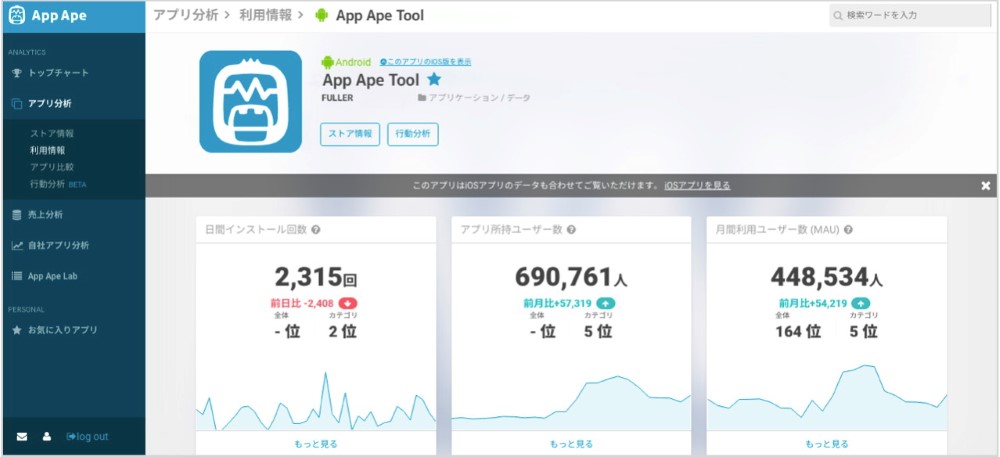
Task: Click the large App Ape Tool app icon
Action: [251, 102]
